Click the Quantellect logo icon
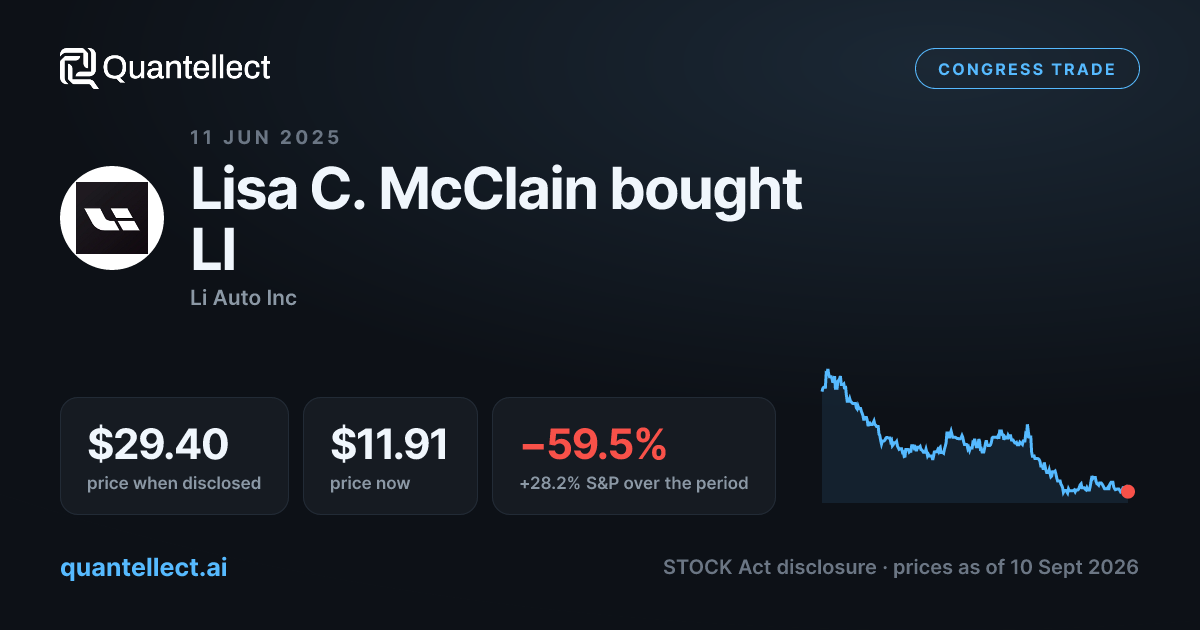Viewport: 1200px width, 630px height. coord(78,68)
